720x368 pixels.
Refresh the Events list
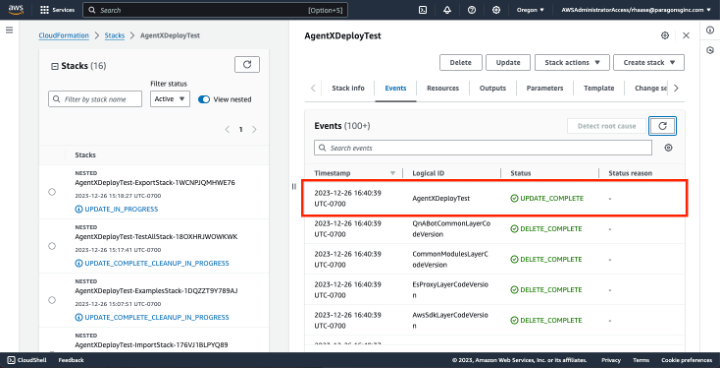[x=662, y=126]
